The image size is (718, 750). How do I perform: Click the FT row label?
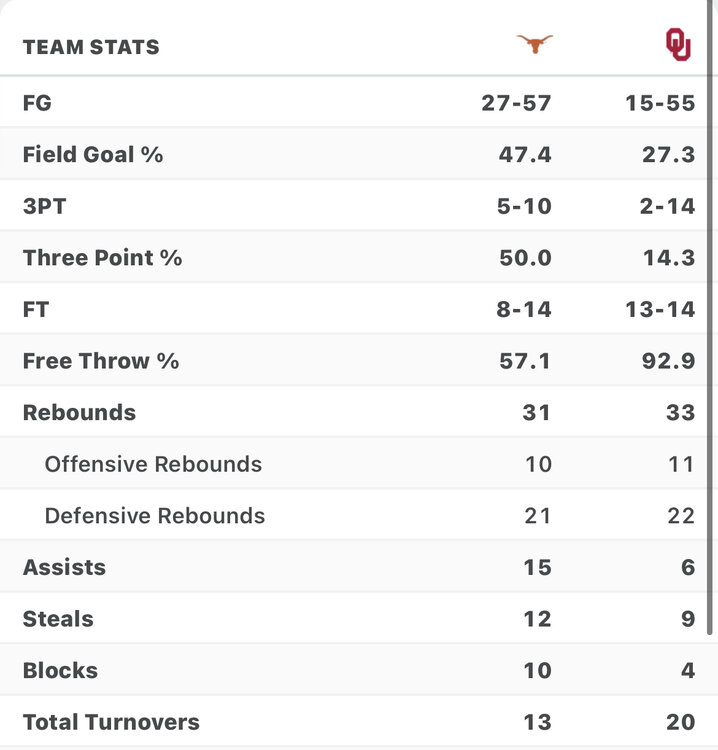37,309
